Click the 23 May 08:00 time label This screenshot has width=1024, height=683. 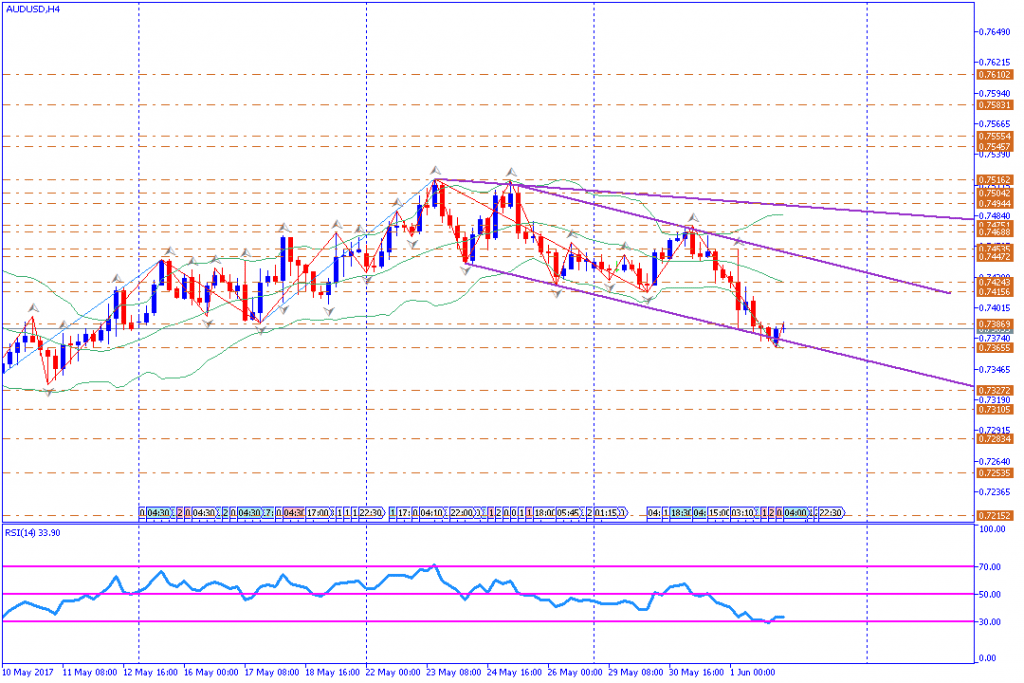coord(455,672)
